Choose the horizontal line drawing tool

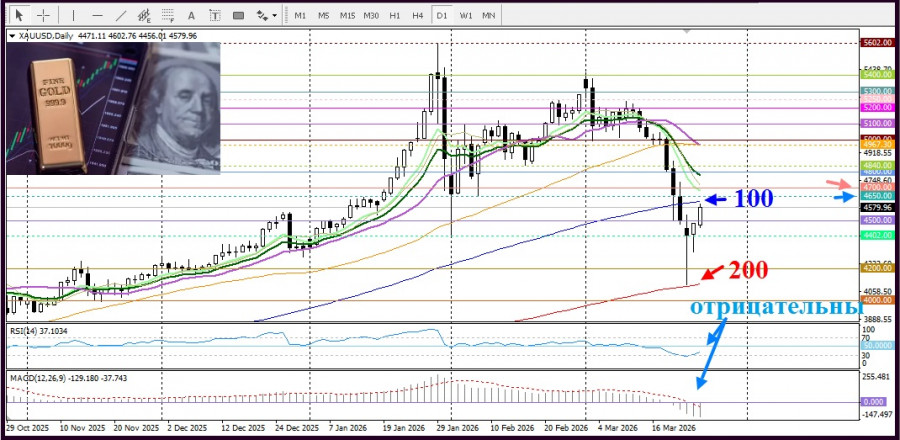[97, 16]
